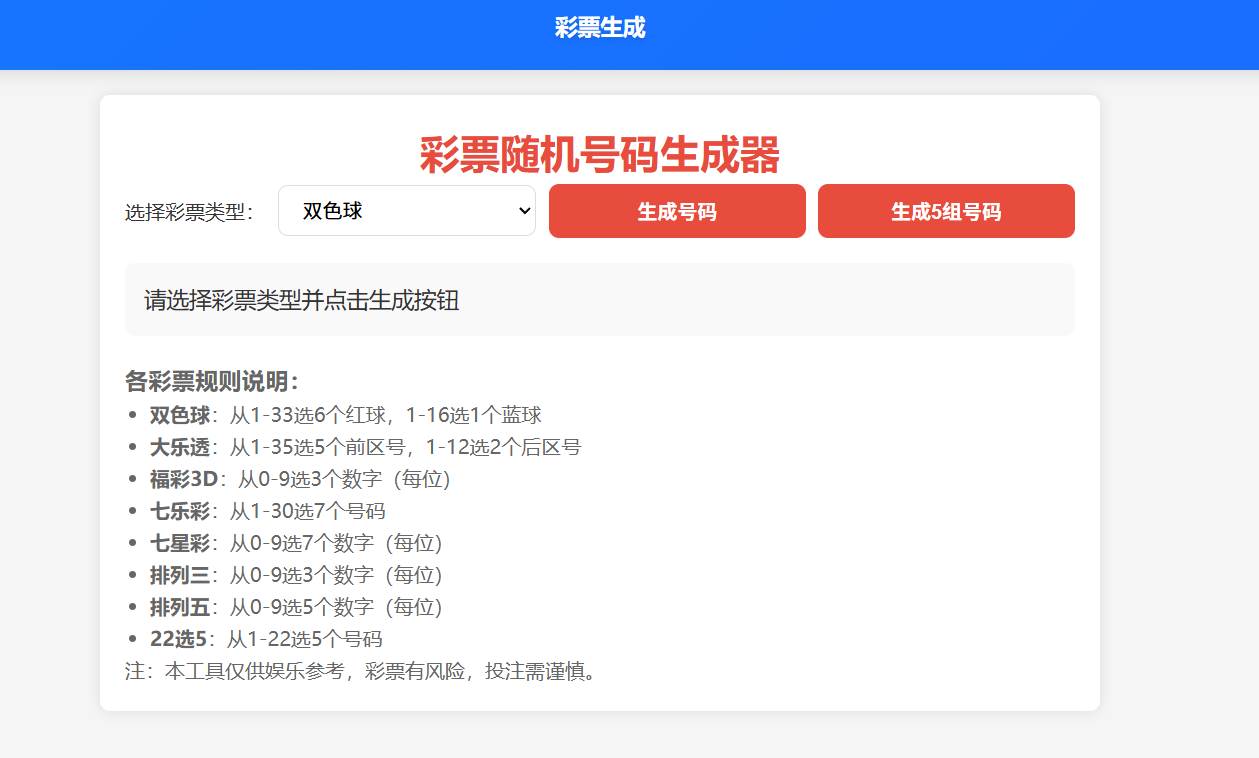
Task: Click the 生成号码 button
Action: [x=677, y=211]
